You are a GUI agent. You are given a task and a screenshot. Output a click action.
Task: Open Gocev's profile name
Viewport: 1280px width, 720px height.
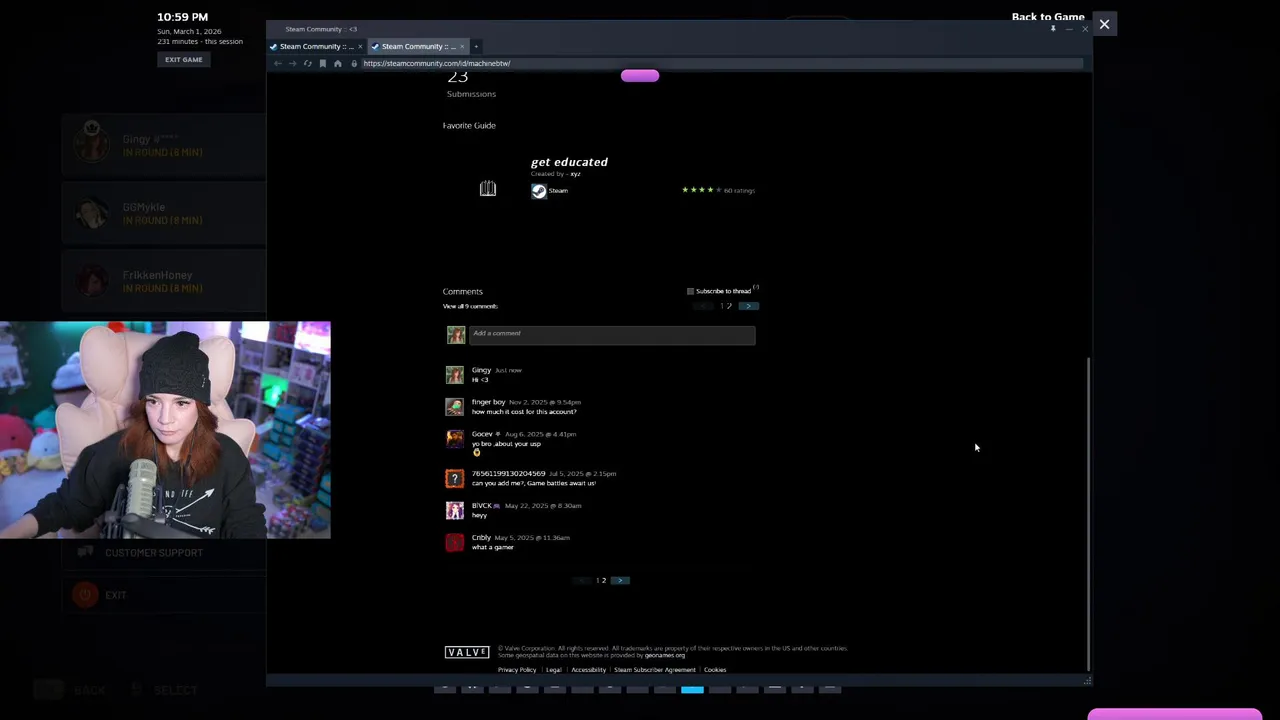[482, 434]
